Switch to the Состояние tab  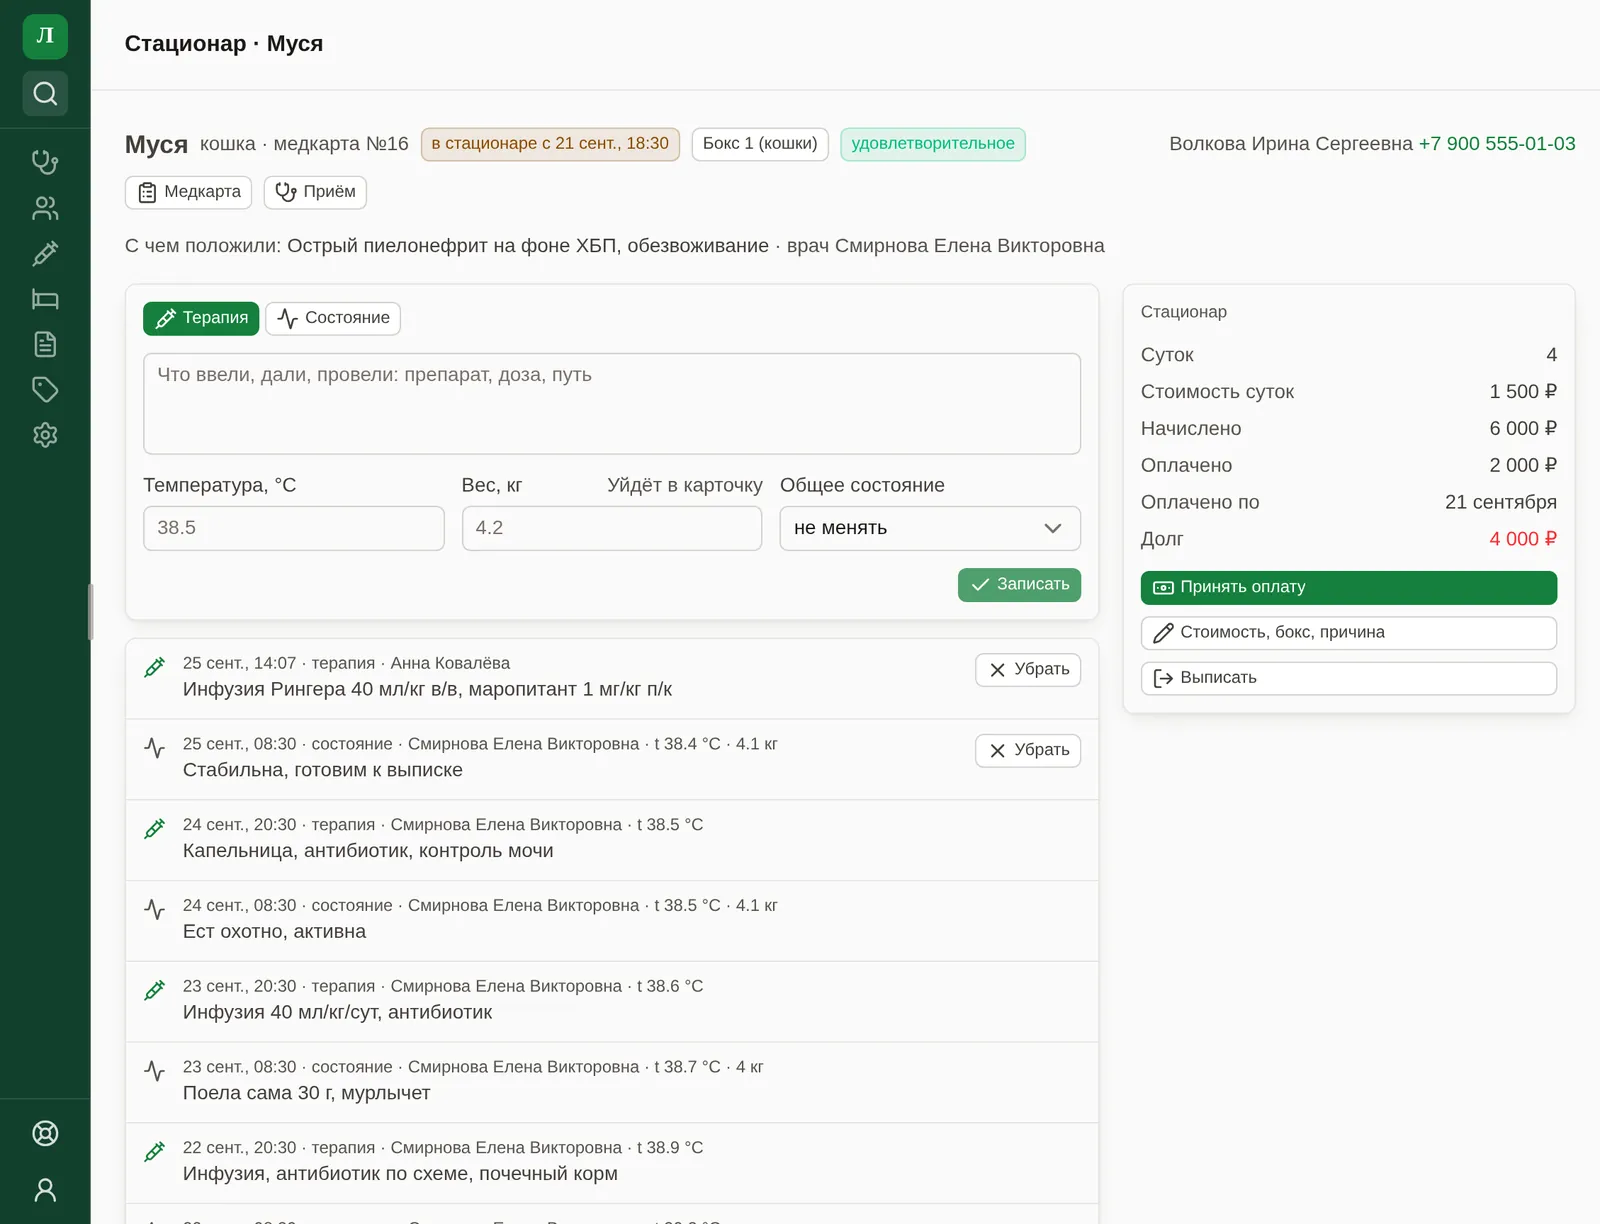tap(333, 318)
